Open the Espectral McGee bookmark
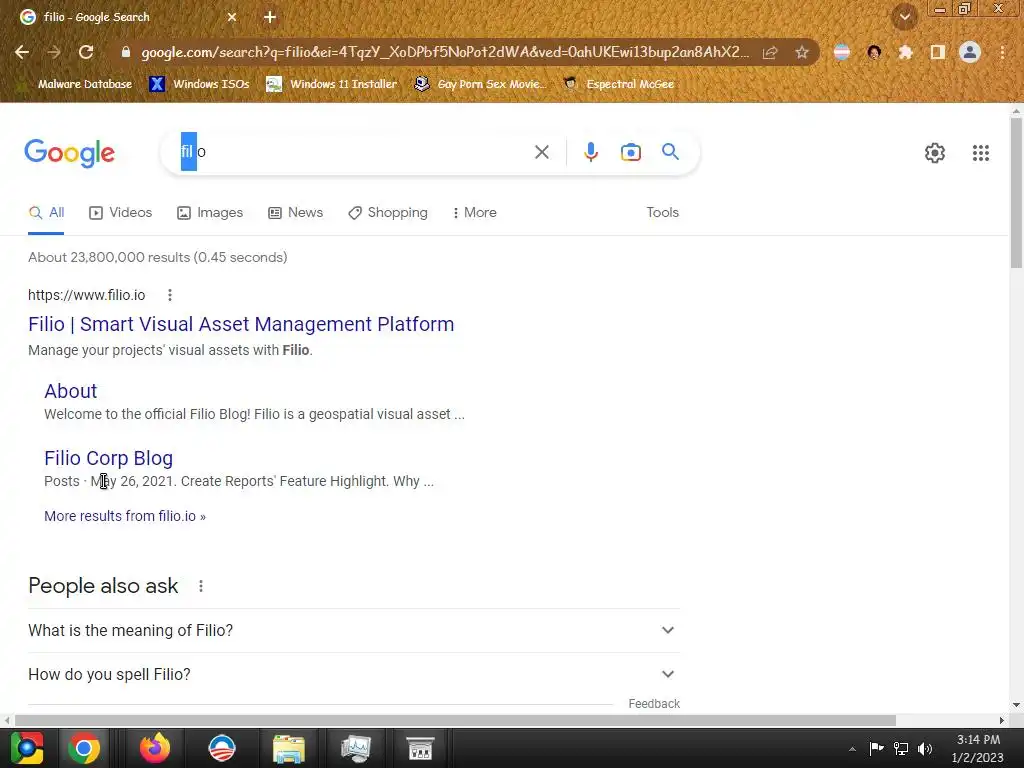The height and width of the screenshot is (768, 1024). tap(619, 84)
